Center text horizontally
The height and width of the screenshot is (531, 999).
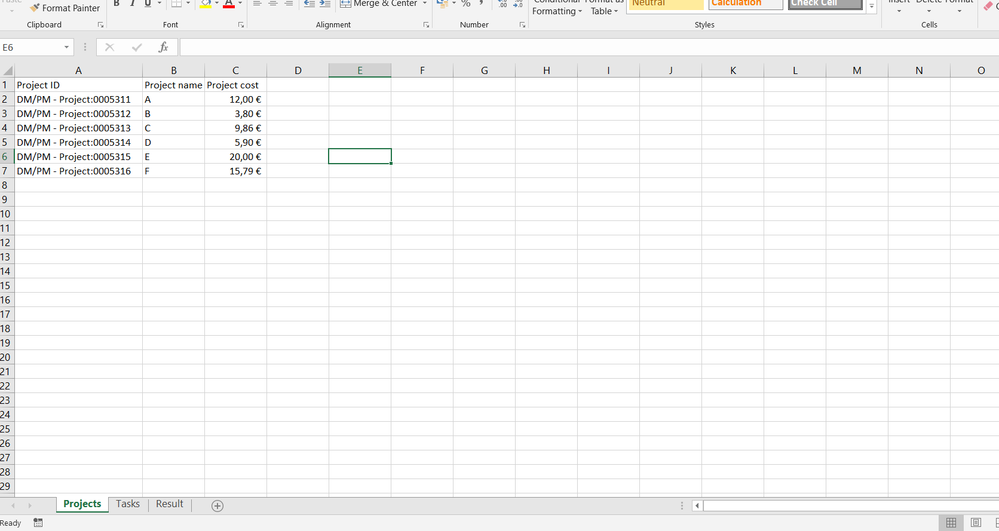(273, 3)
